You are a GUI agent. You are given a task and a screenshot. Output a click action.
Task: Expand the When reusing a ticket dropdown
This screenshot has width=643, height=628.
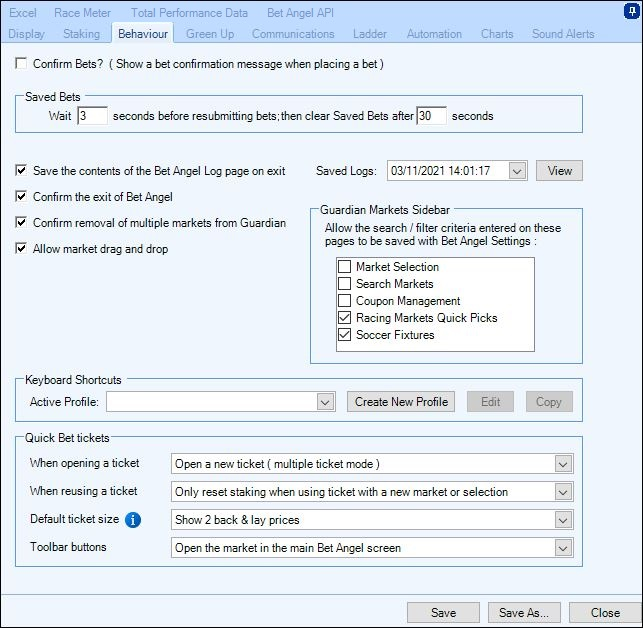[x=563, y=492]
